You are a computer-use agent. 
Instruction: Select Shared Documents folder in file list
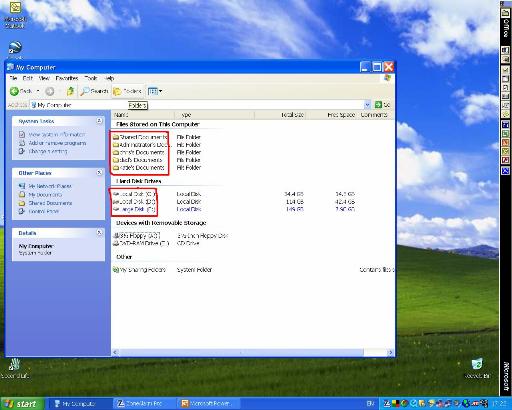pyautogui.click(x=140, y=137)
